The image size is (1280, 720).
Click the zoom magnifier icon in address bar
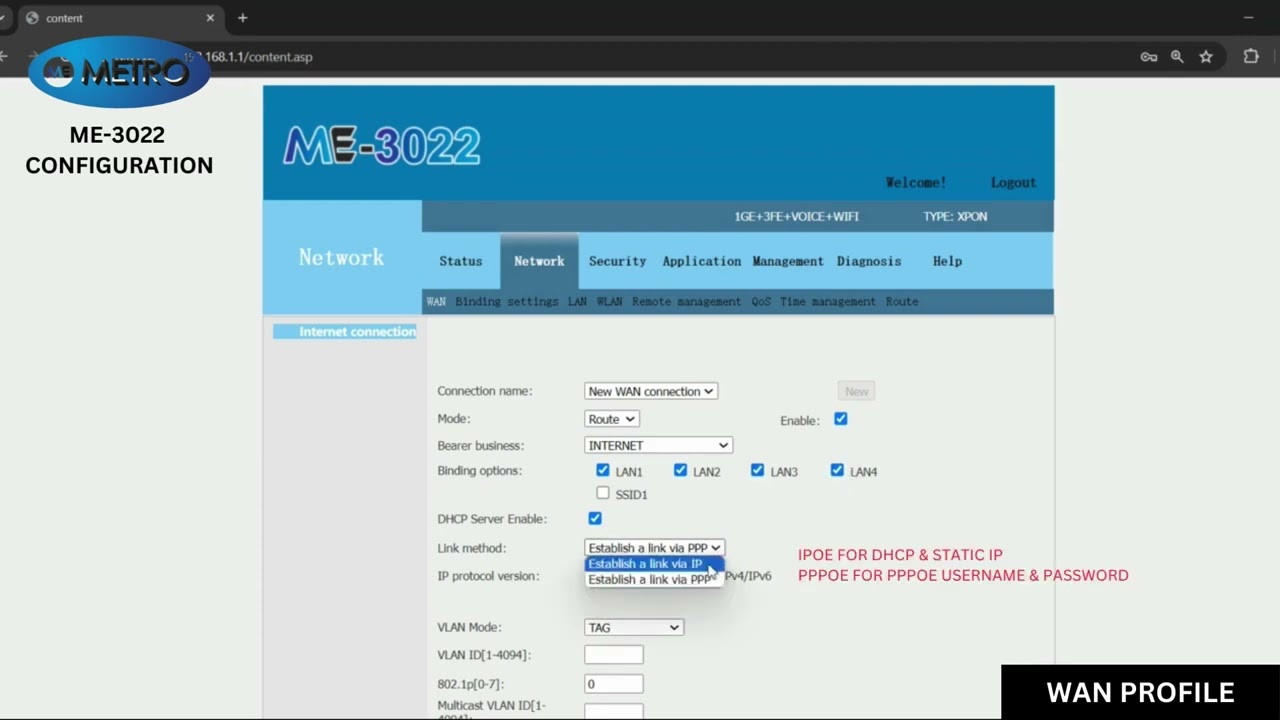tap(1177, 57)
